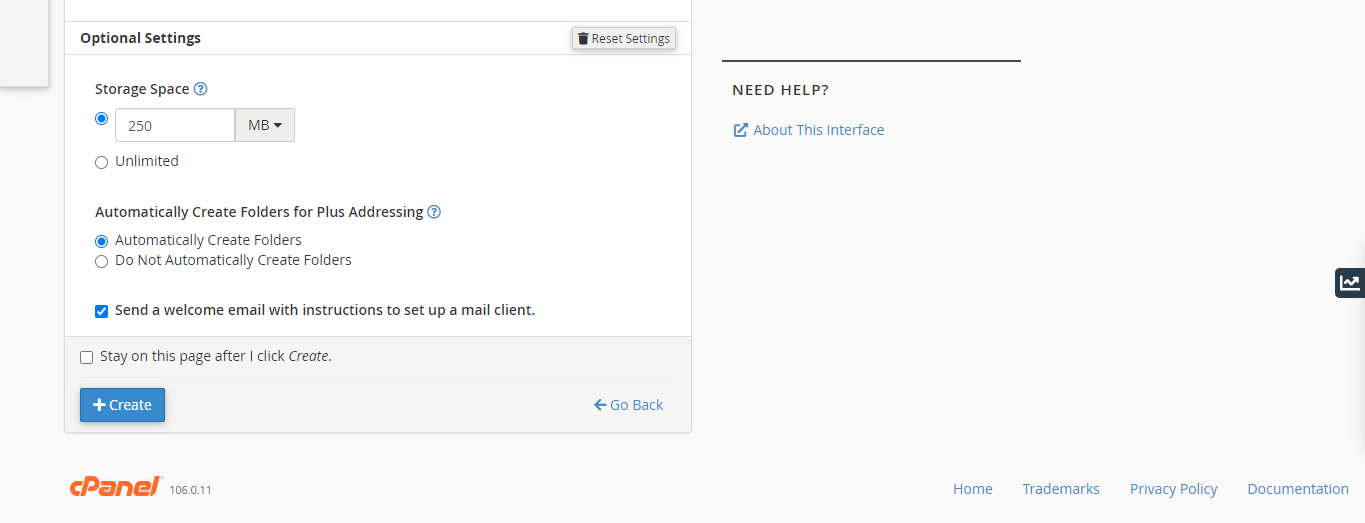
Task: Open the Privacy Policy footer link
Action: 1173,489
